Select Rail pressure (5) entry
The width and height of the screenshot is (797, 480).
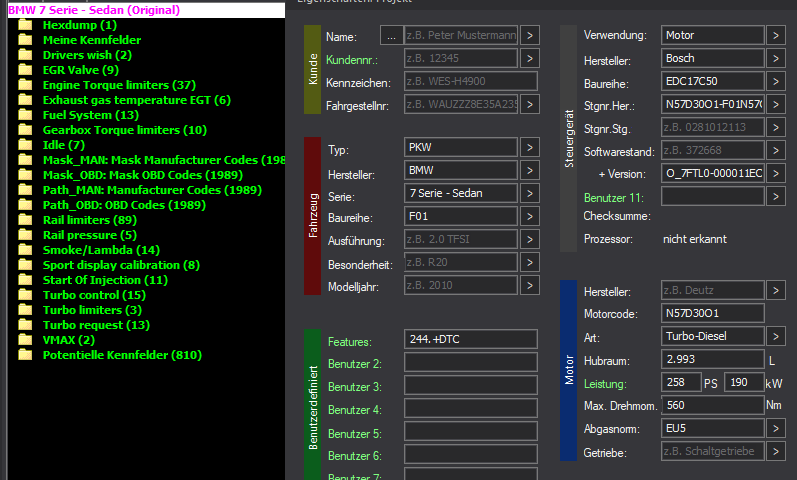[x=90, y=235]
